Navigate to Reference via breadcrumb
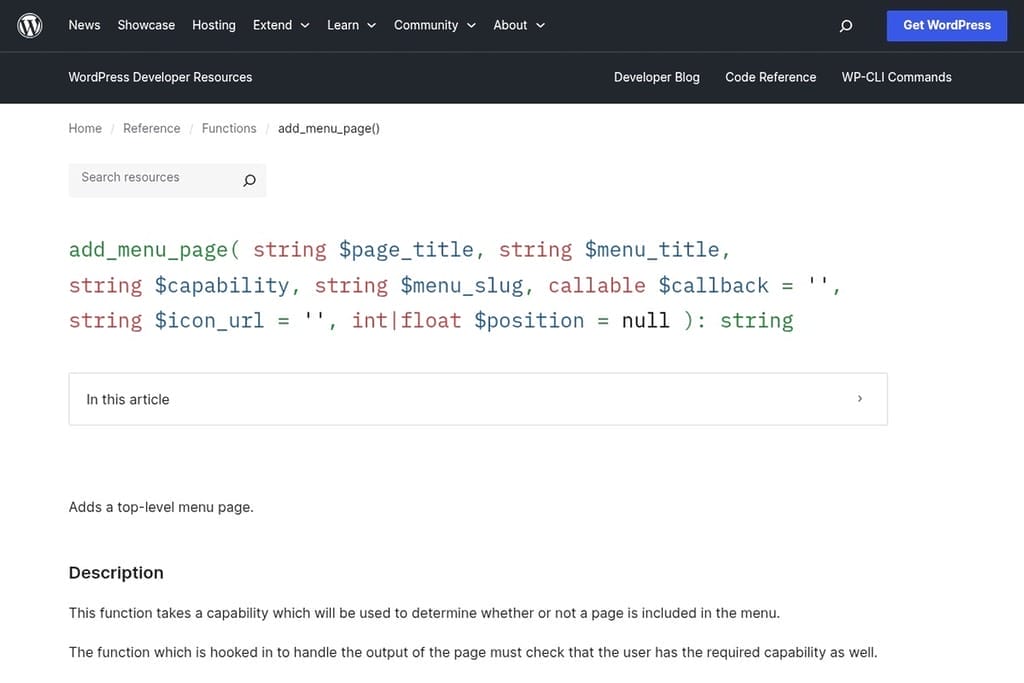Viewport: 1024px width, 683px height. 151,128
